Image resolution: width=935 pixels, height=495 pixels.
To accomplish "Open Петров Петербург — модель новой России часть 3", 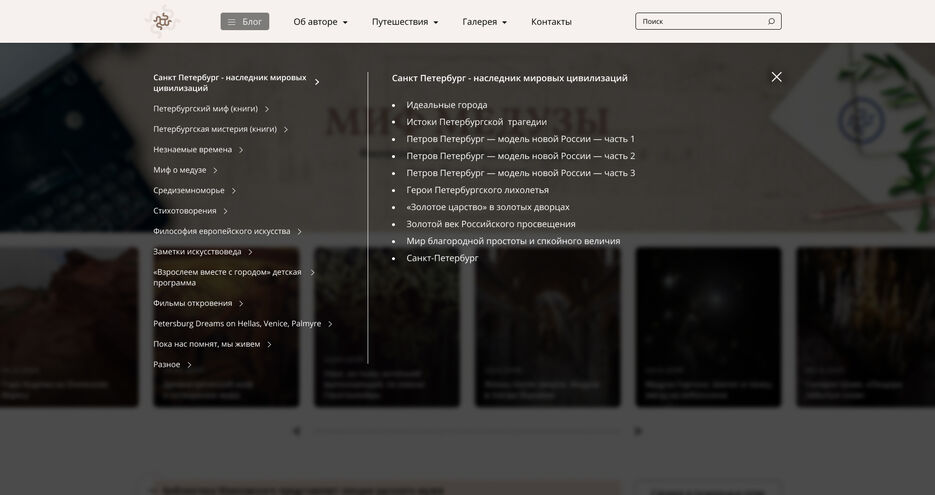I will click(521, 173).
